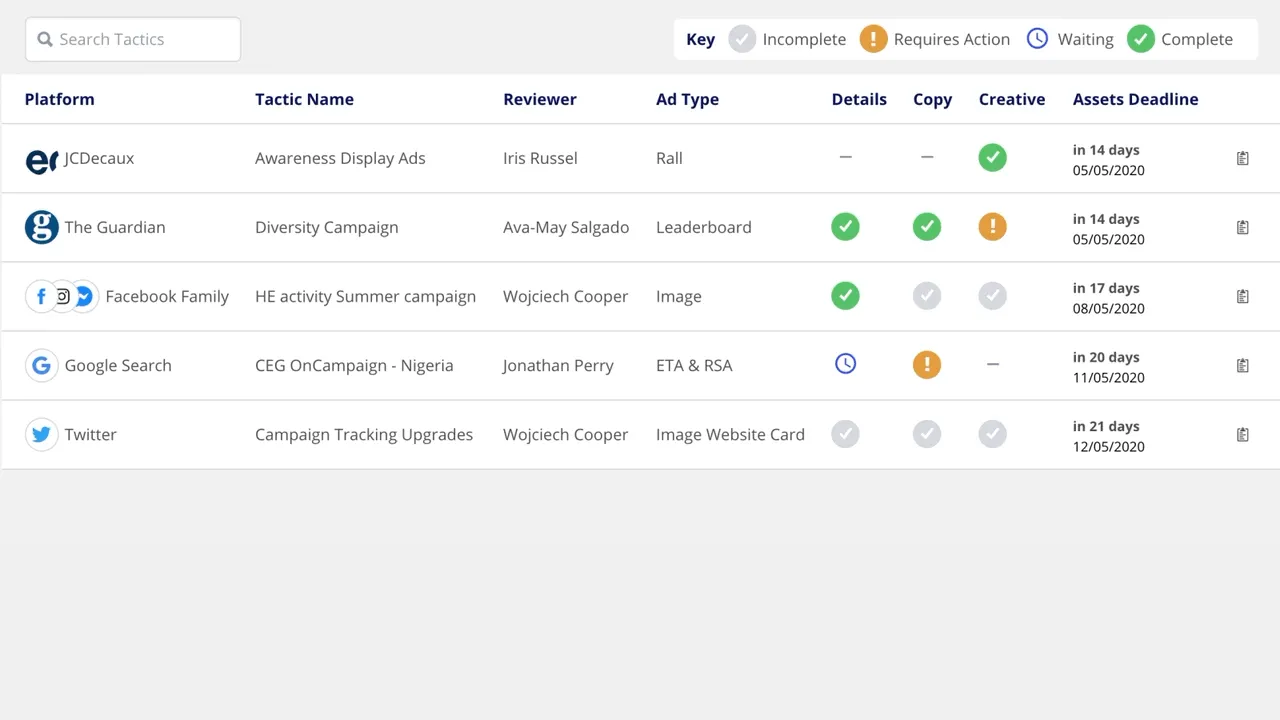The height and width of the screenshot is (720, 1280).
Task: Click the Reviewer column header
Action: (x=540, y=99)
